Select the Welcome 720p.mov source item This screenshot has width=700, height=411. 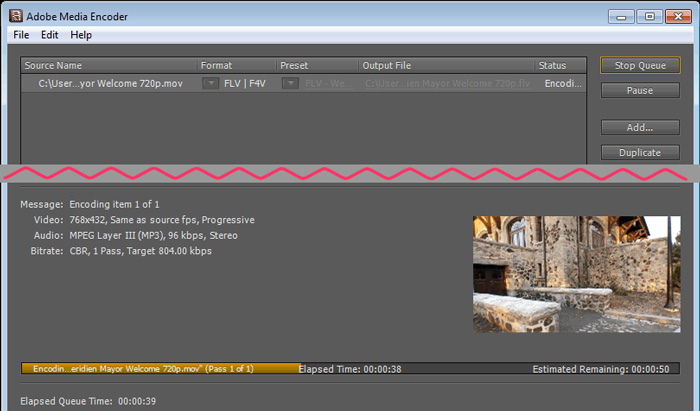tap(110, 84)
